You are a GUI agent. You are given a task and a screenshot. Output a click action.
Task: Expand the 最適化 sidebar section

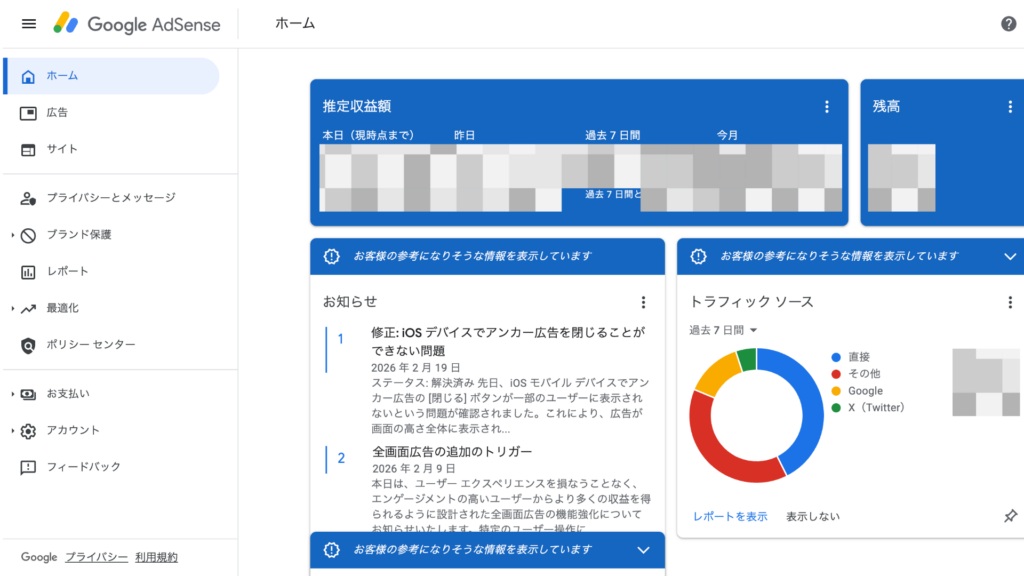[13, 308]
